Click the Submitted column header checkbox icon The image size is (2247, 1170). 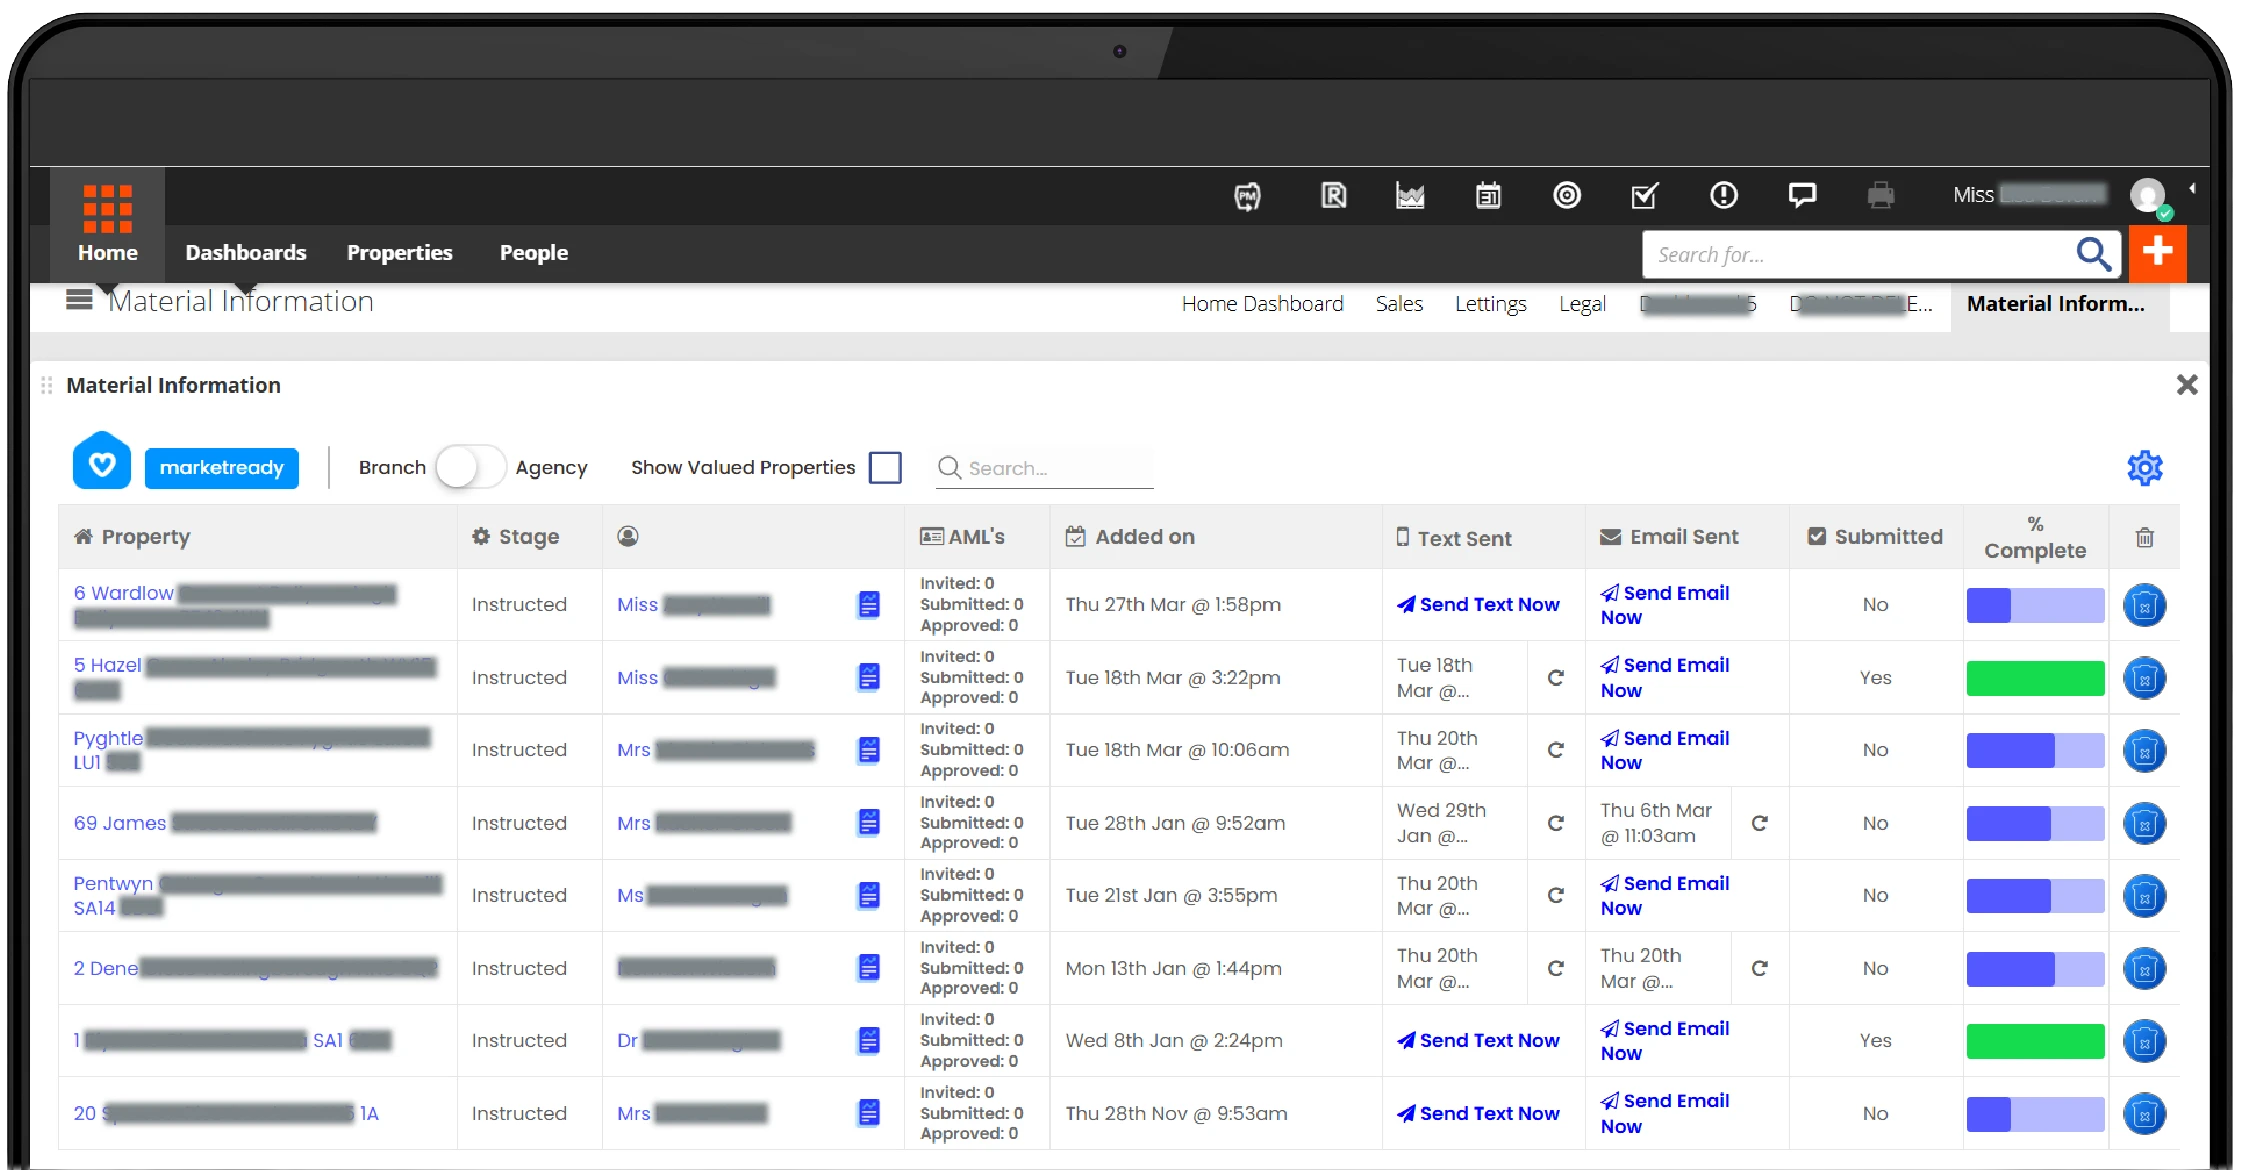[1816, 537]
